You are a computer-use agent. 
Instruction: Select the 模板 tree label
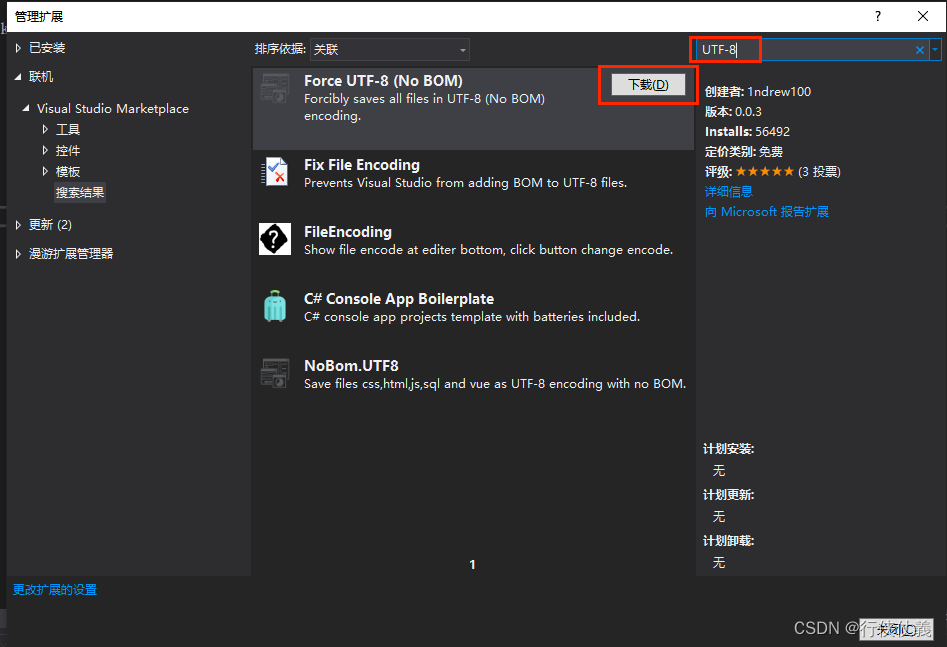coord(68,172)
